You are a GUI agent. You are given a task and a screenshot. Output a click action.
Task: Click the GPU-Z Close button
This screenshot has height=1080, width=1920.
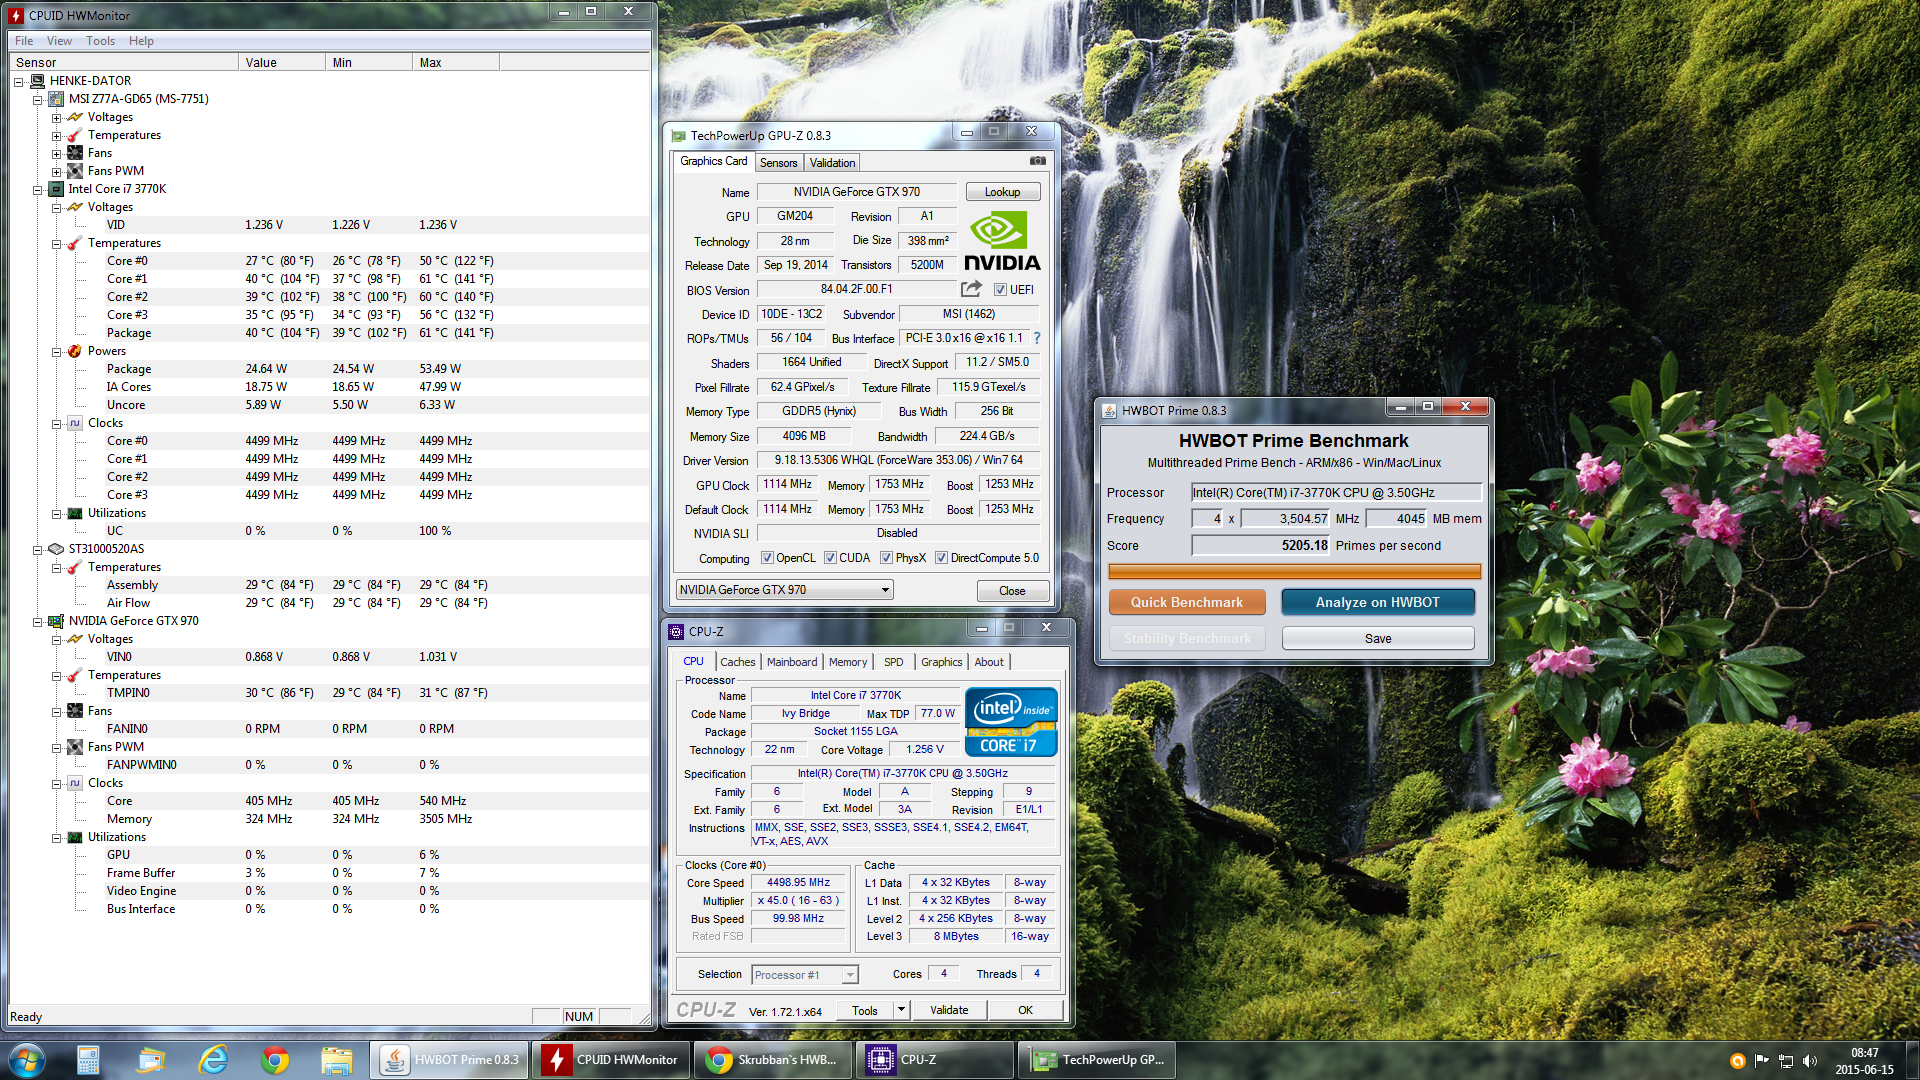point(1012,591)
